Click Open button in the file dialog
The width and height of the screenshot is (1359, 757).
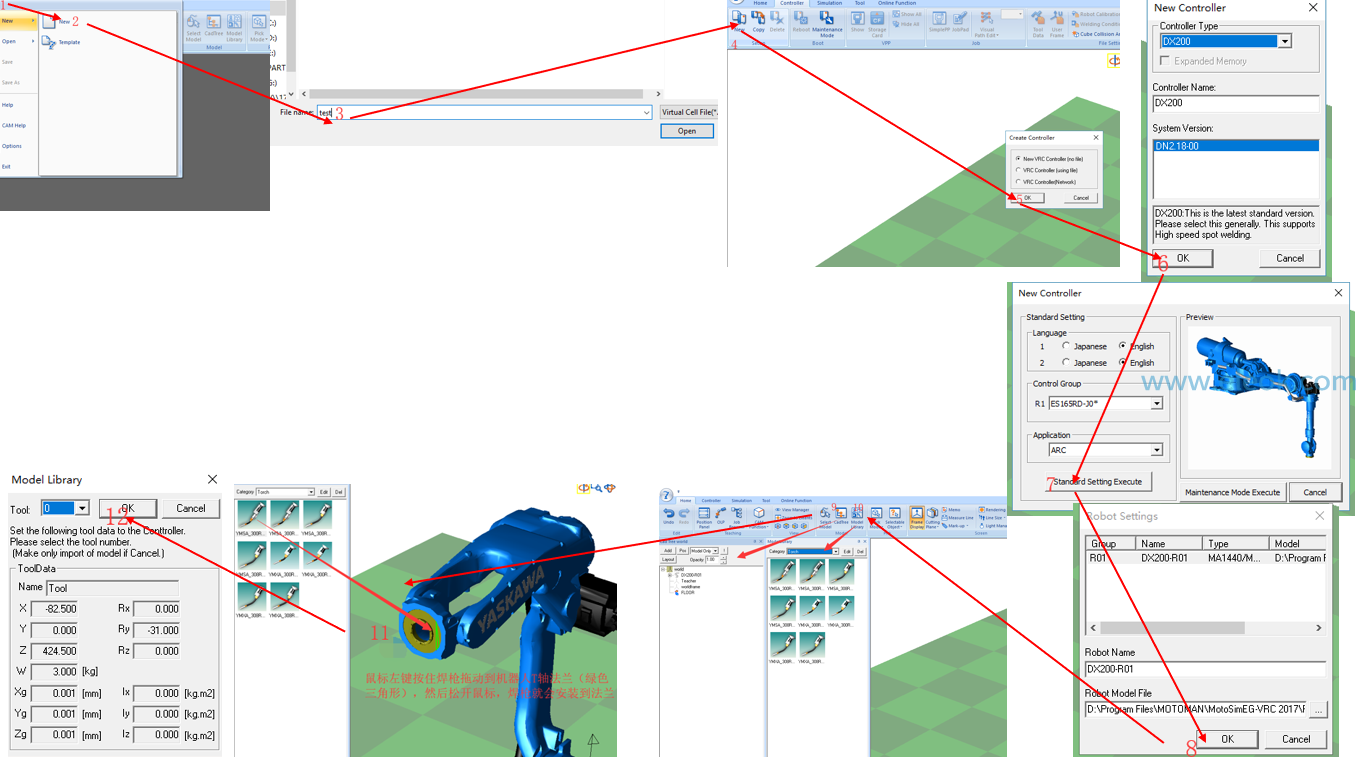pyautogui.click(x=687, y=131)
